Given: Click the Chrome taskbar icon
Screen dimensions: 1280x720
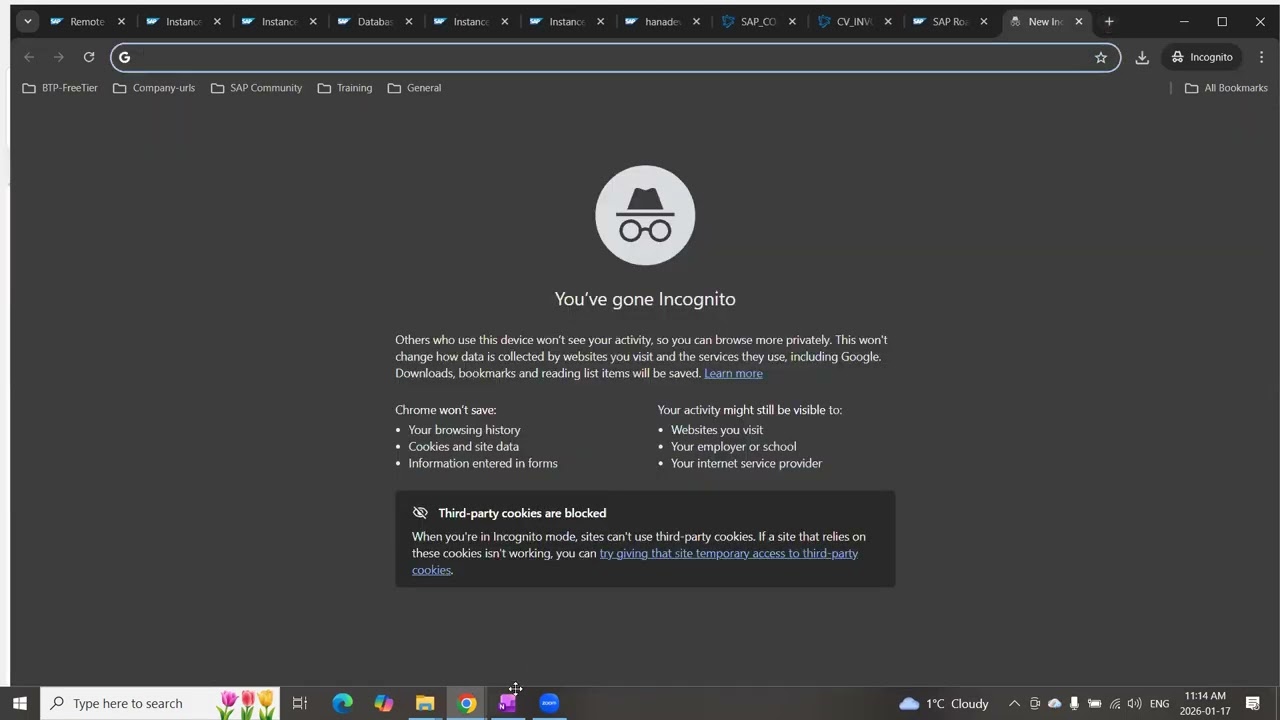Looking at the screenshot, I should coord(467,703).
